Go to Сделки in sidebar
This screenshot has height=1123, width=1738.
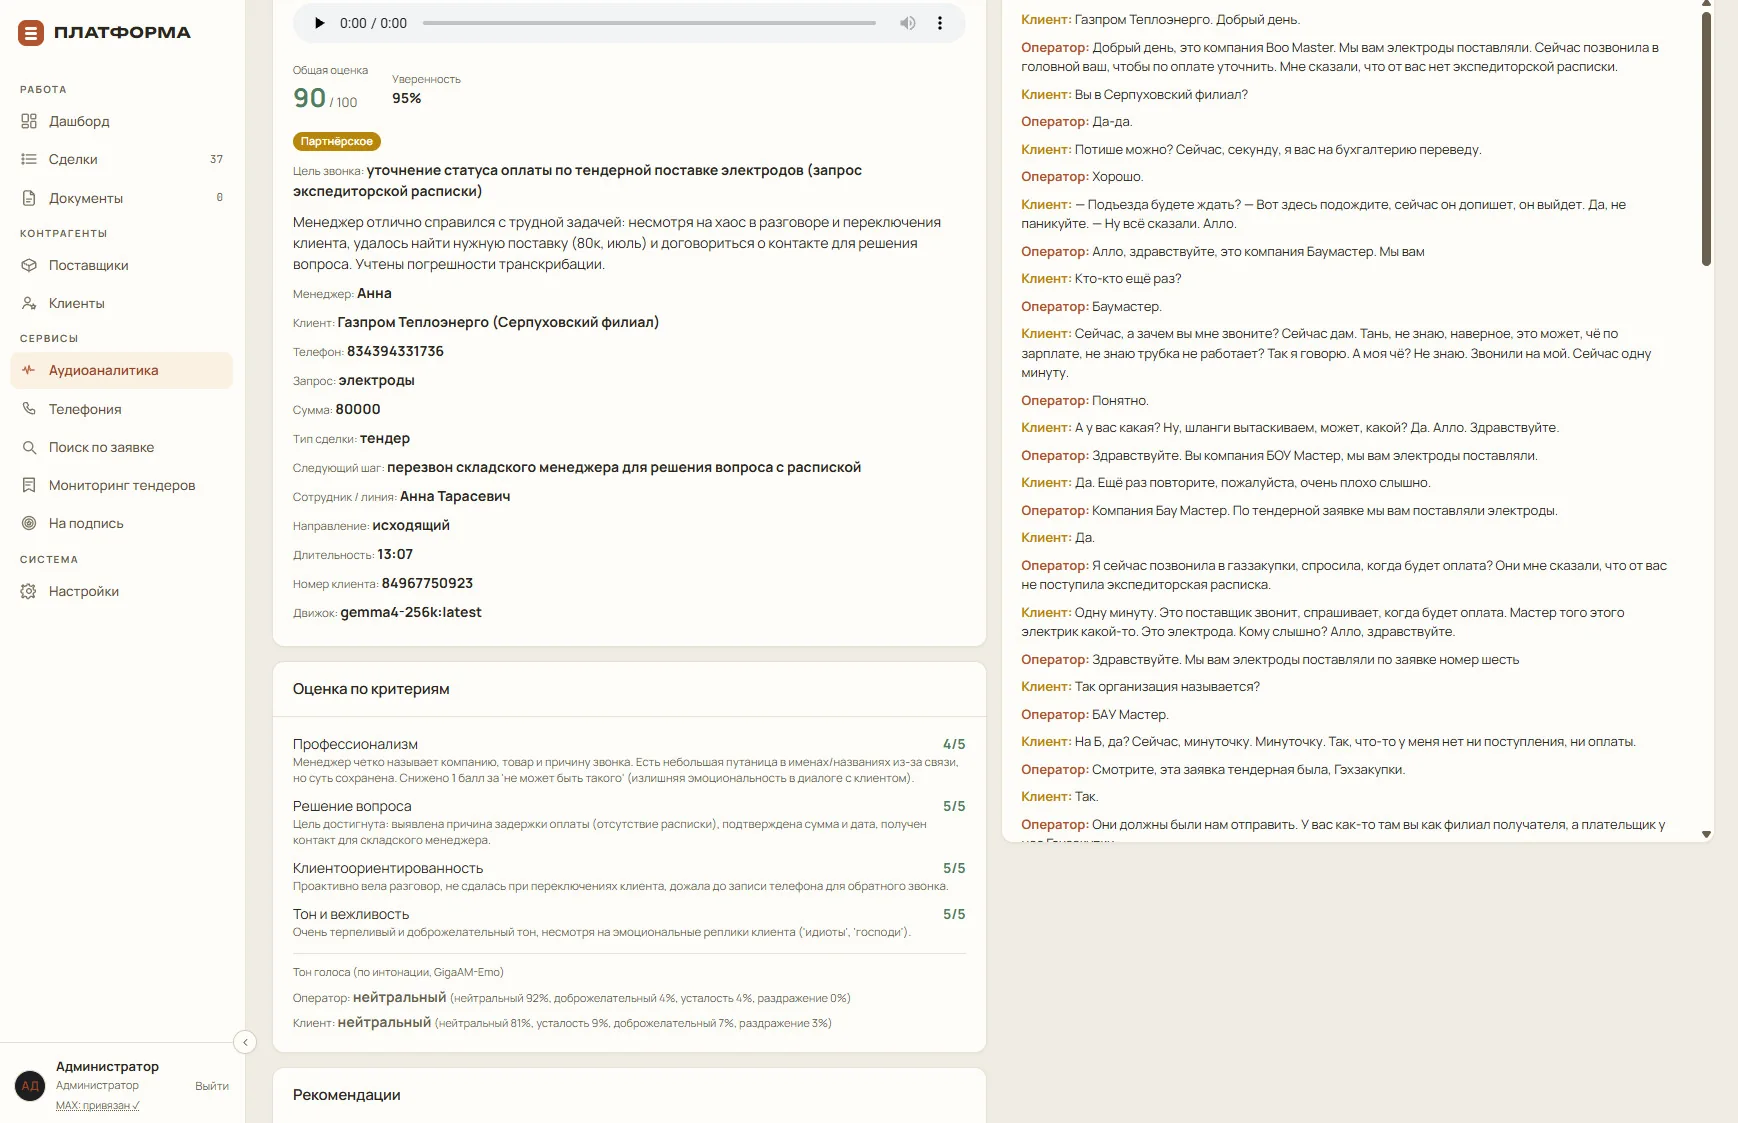coord(121,159)
